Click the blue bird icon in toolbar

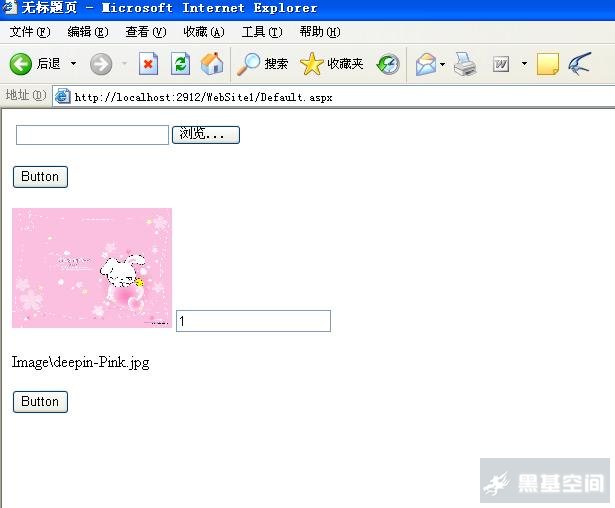tap(580, 64)
